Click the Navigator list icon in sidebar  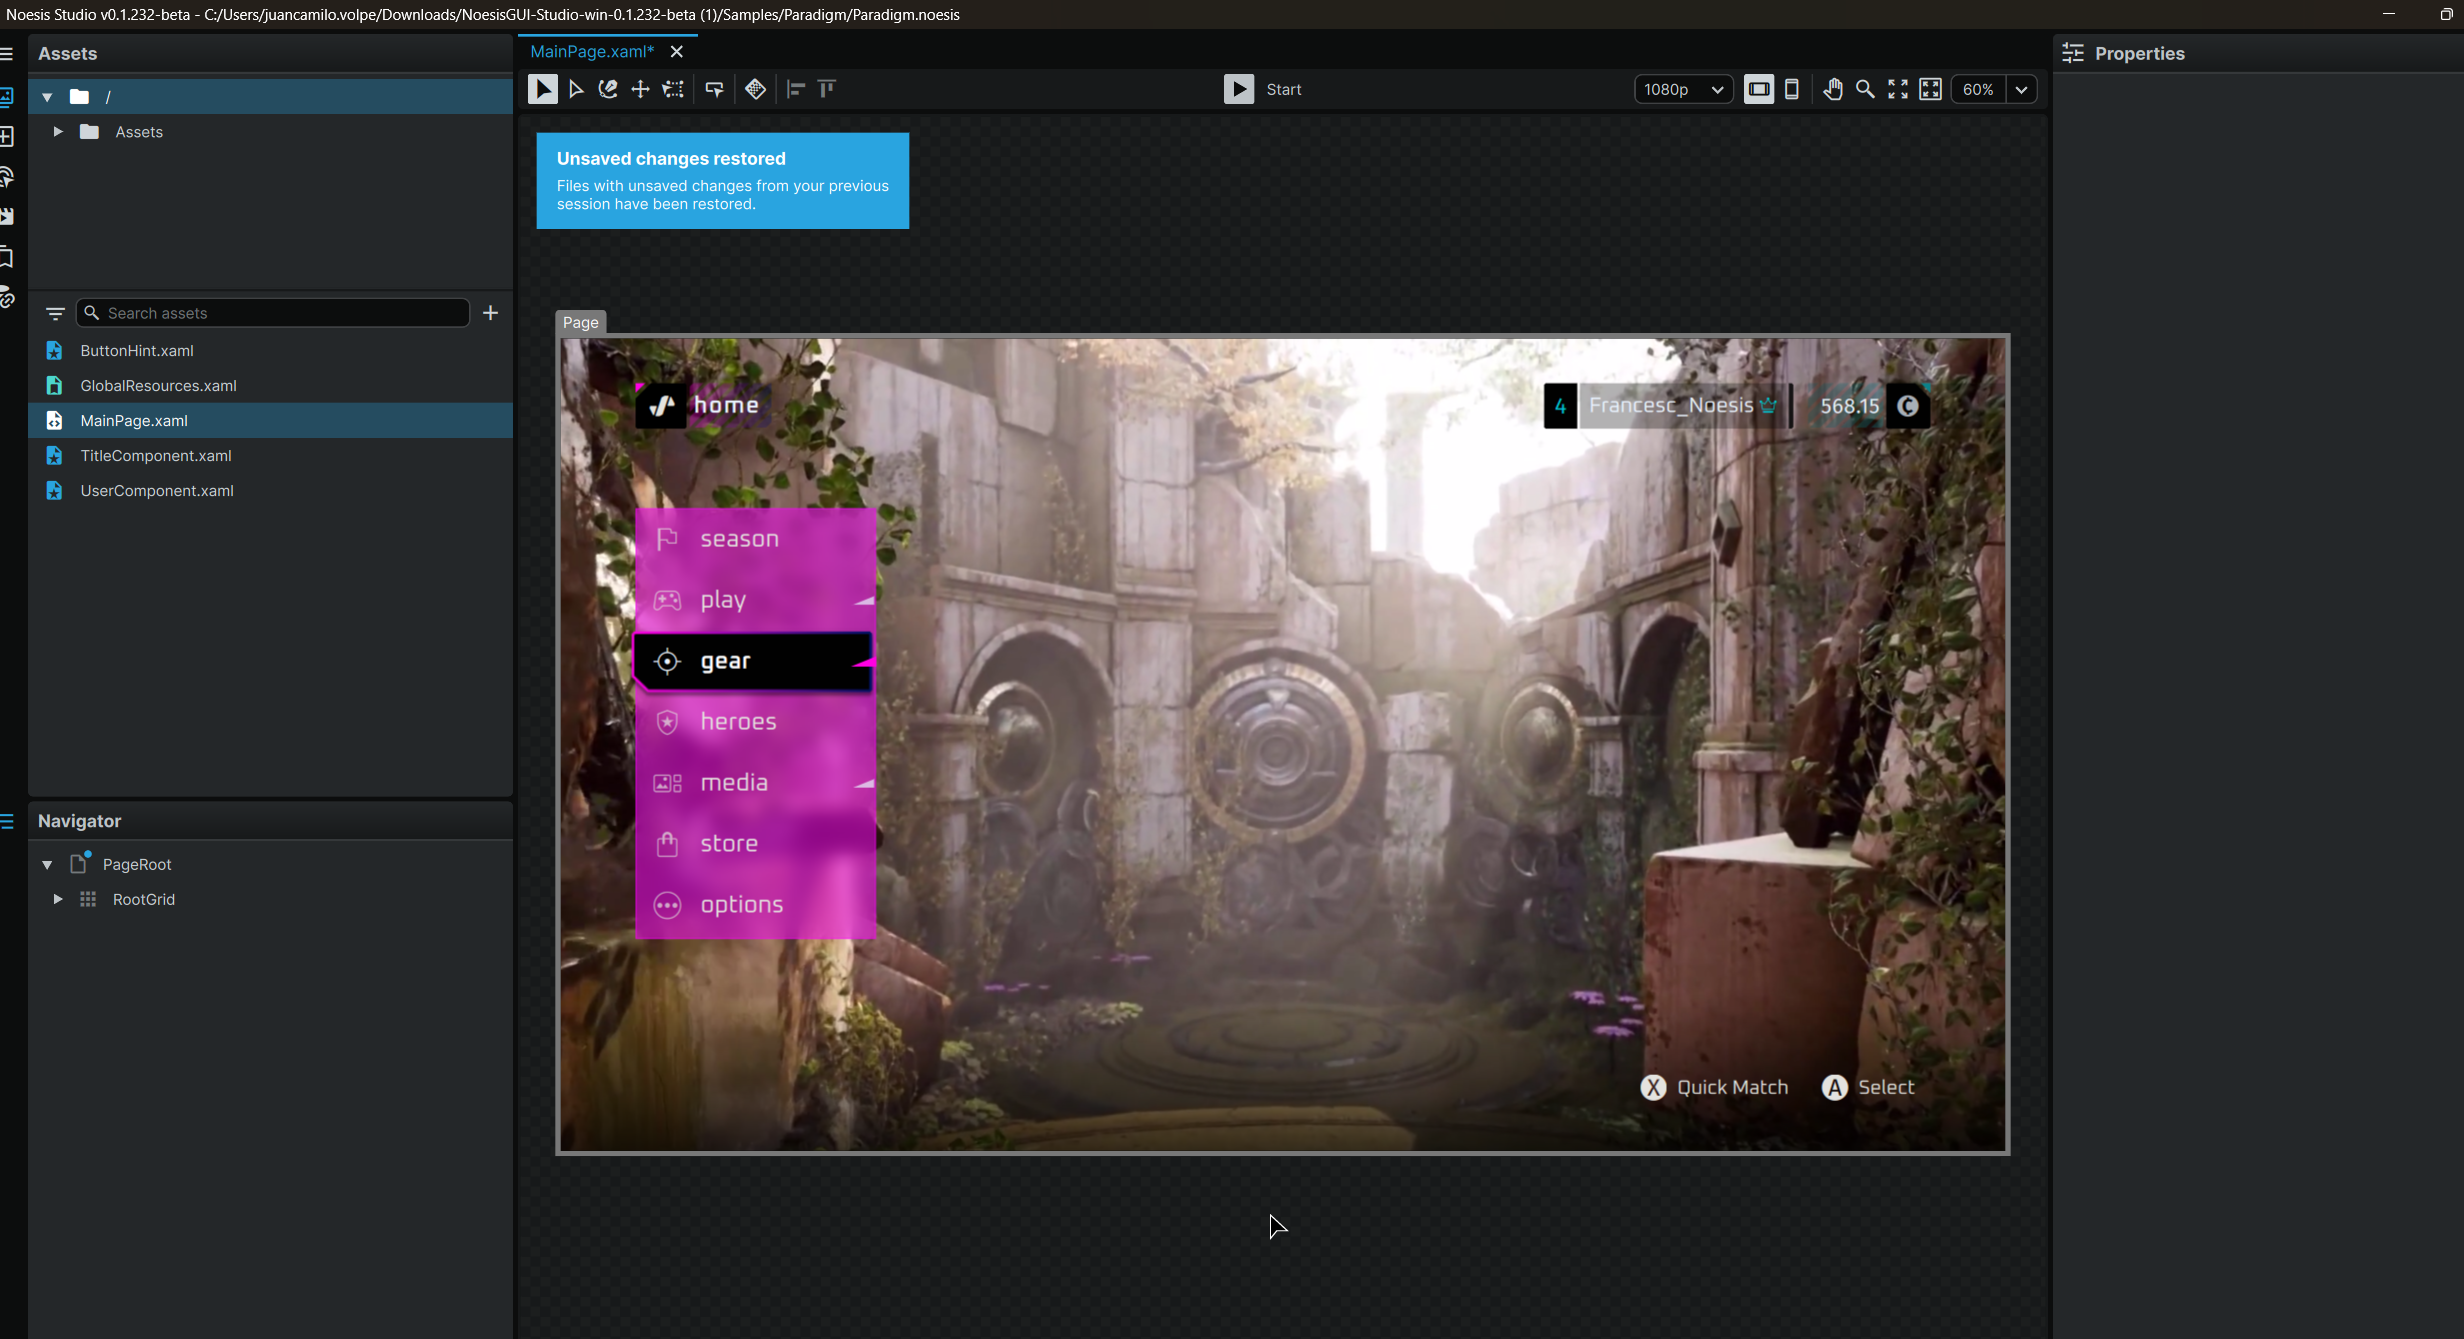point(7,822)
